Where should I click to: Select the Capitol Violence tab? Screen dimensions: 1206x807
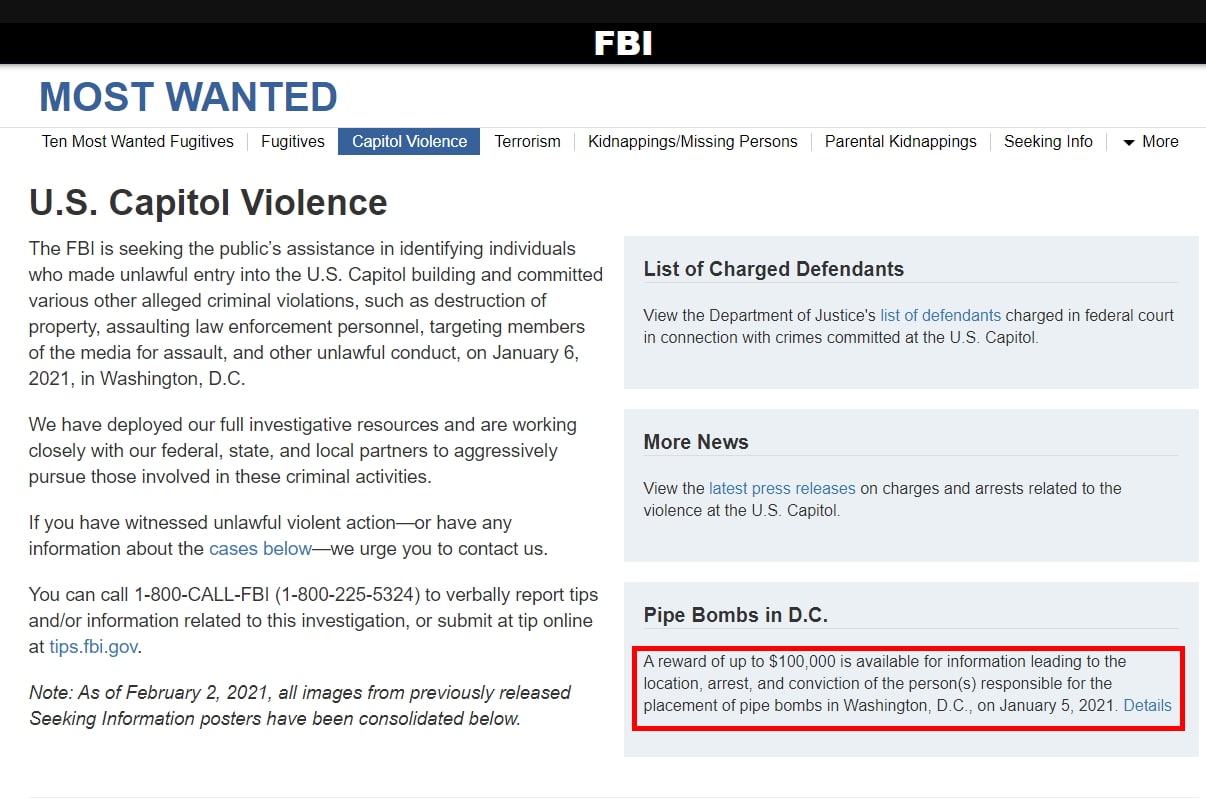[x=409, y=141]
